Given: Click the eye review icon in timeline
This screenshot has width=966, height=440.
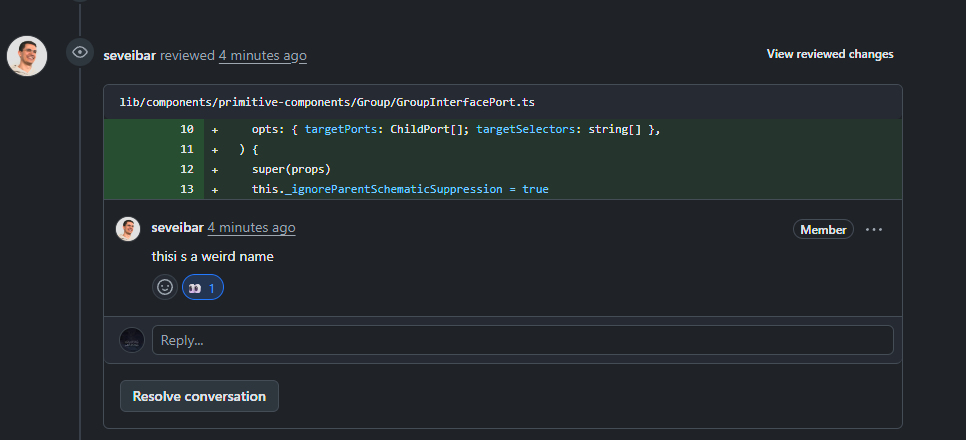Looking at the screenshot, I should pos(80,53).
